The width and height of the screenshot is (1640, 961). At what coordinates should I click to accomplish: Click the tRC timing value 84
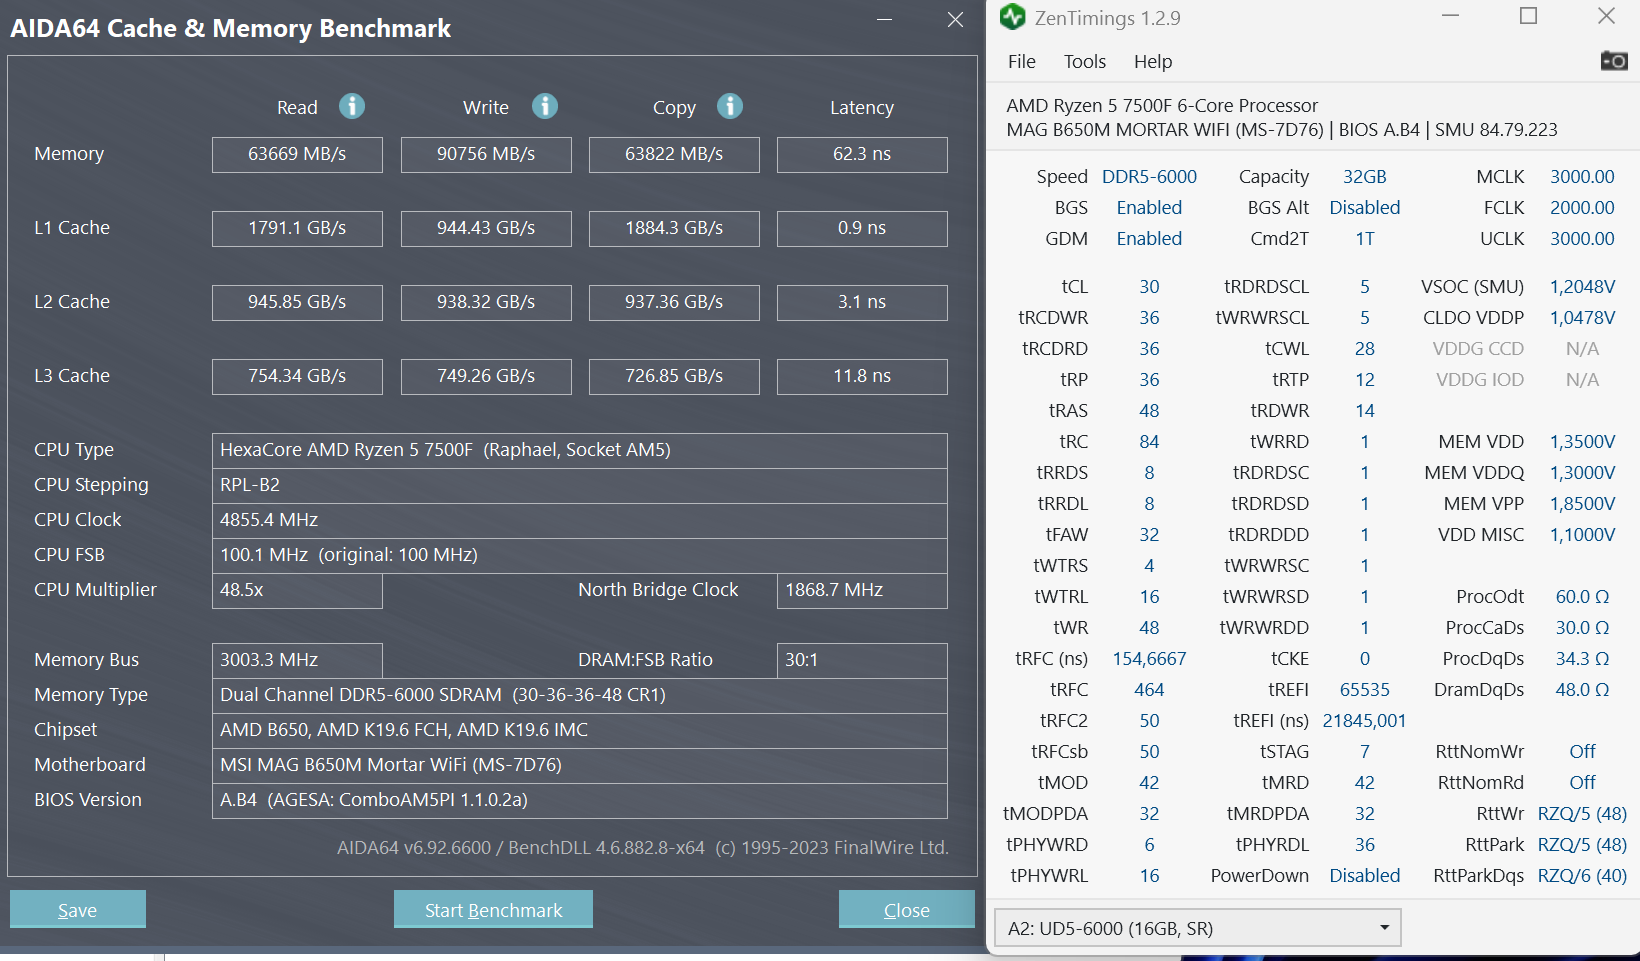pyautogui.click(x=1149, y=442)
